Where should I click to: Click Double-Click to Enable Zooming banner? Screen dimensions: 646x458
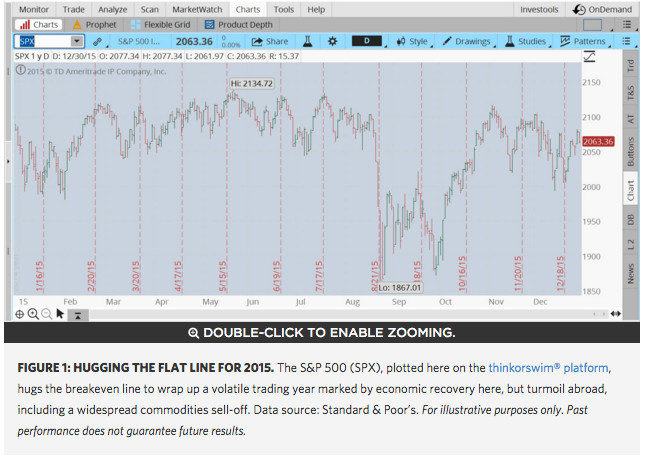click(322, 332)
